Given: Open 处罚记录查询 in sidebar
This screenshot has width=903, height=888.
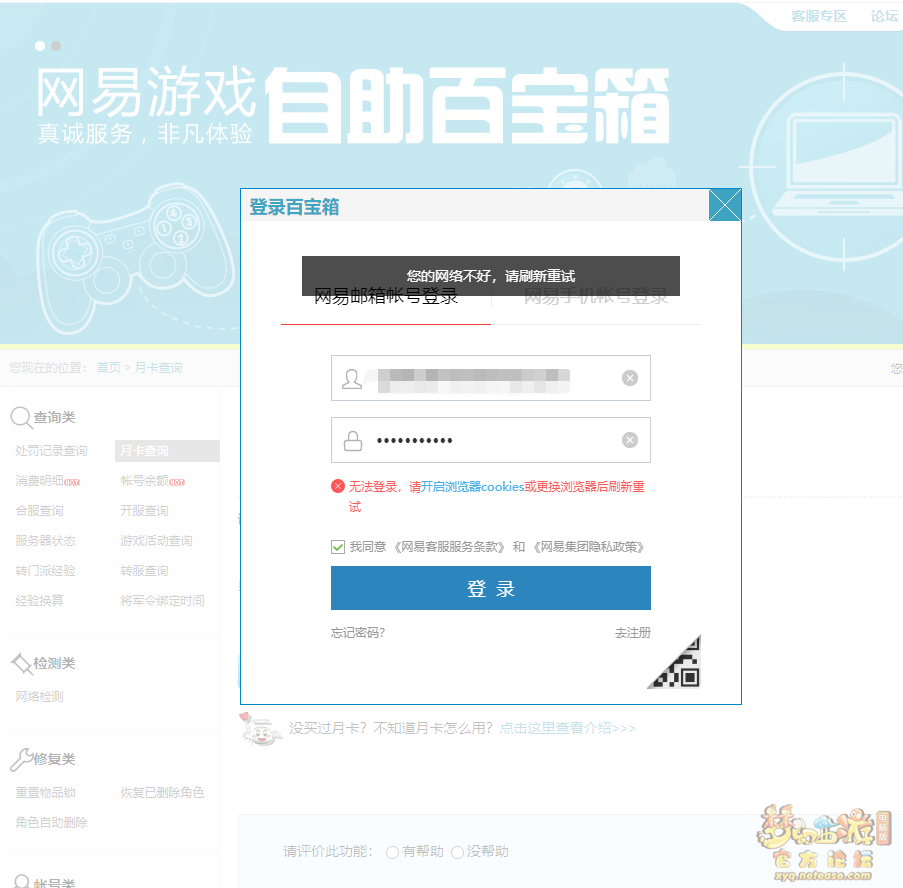Looking at the screenshot, I should [x=51, y=451].
